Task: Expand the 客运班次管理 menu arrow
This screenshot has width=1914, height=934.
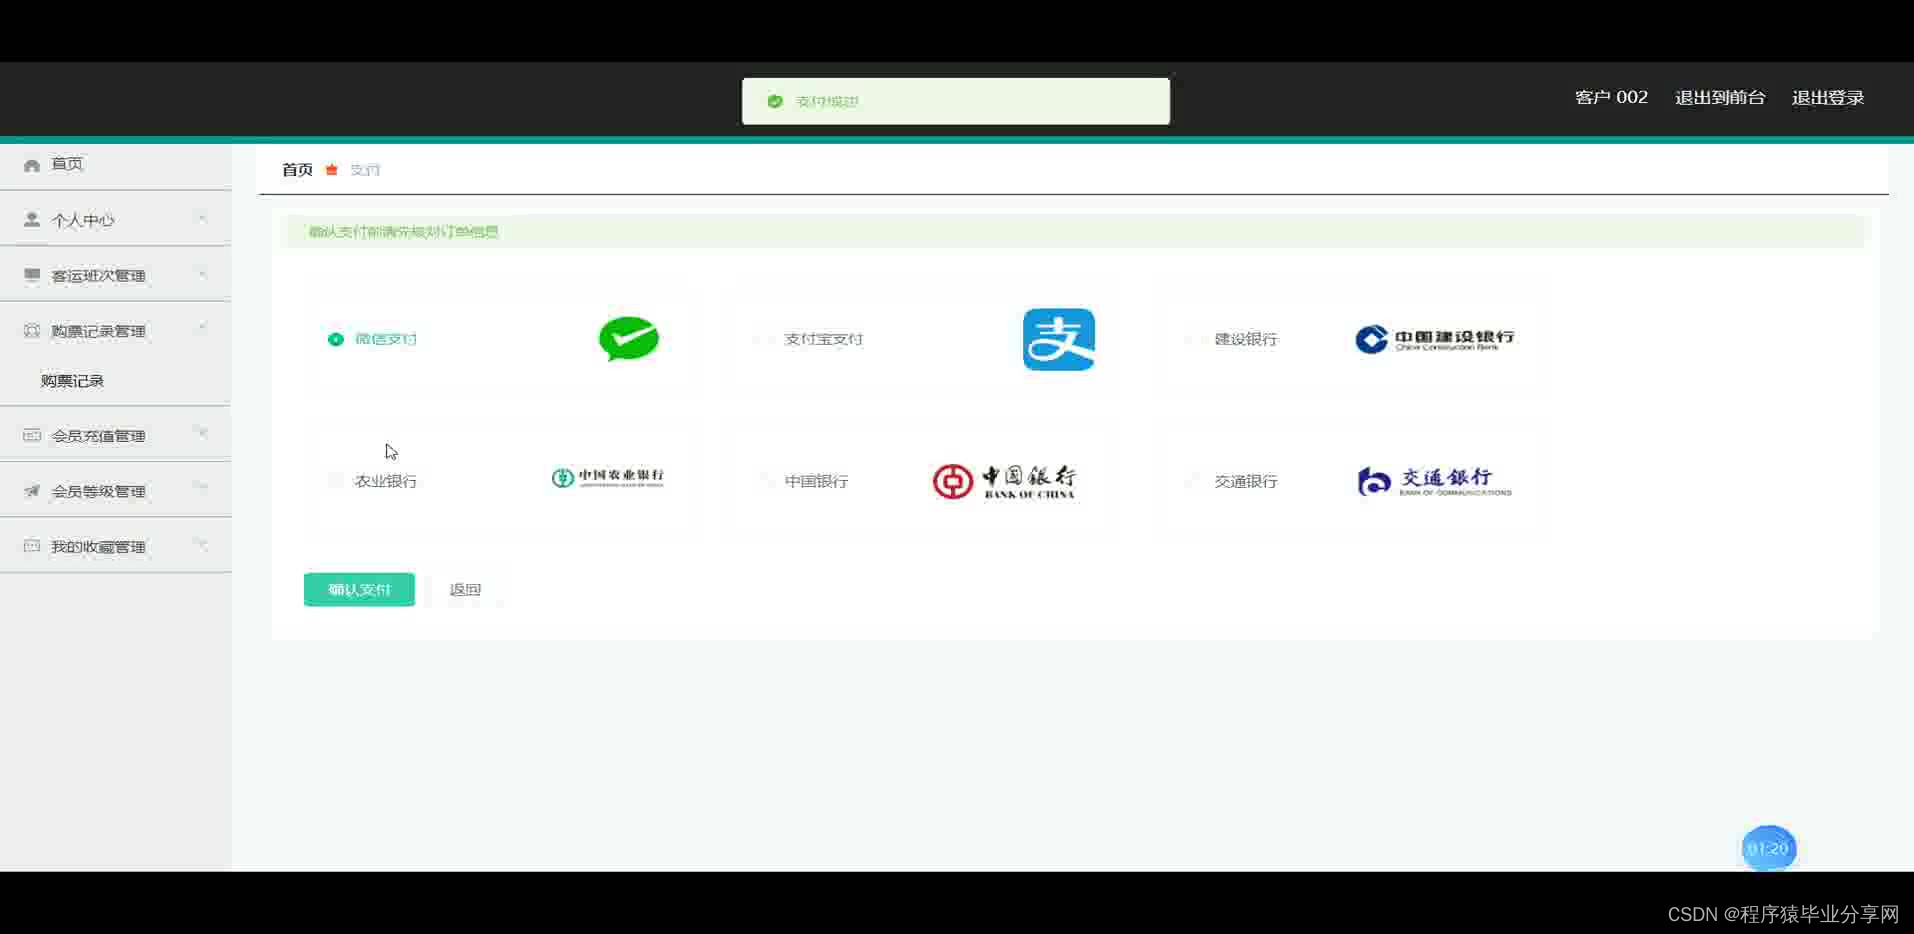Action: [x=203, y=274]
